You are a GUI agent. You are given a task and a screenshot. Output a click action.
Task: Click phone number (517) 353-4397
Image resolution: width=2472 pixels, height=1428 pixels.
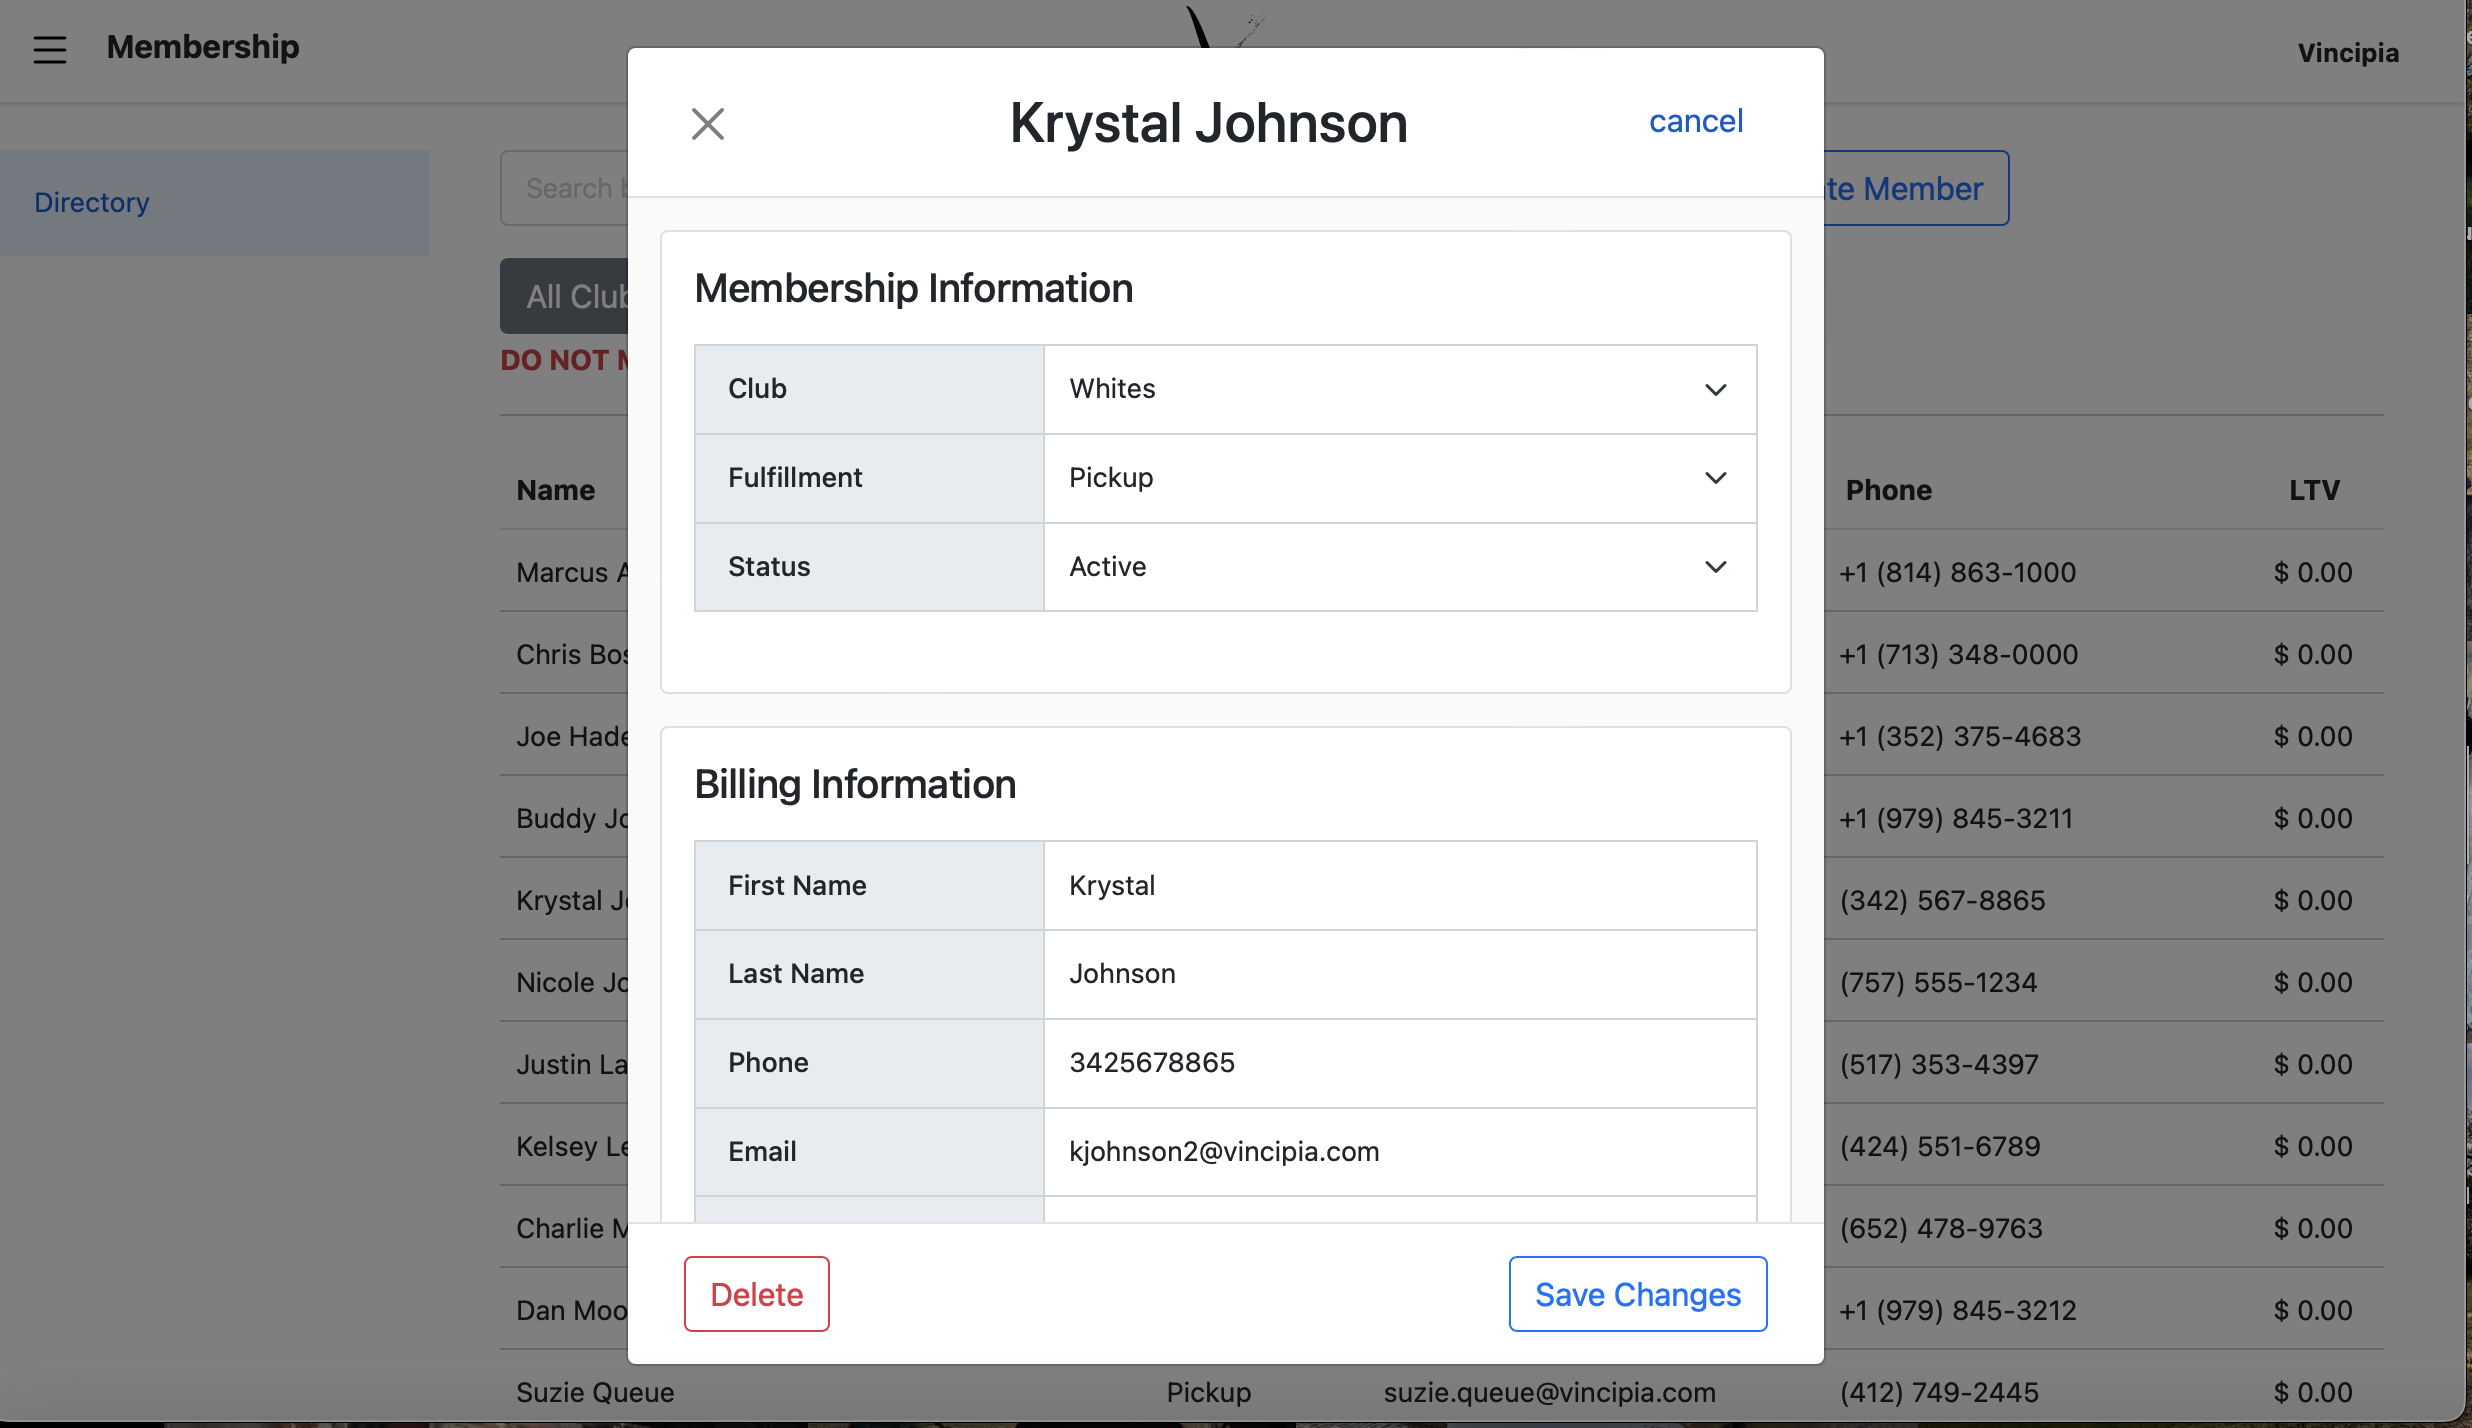[x=1939, y=1064]
